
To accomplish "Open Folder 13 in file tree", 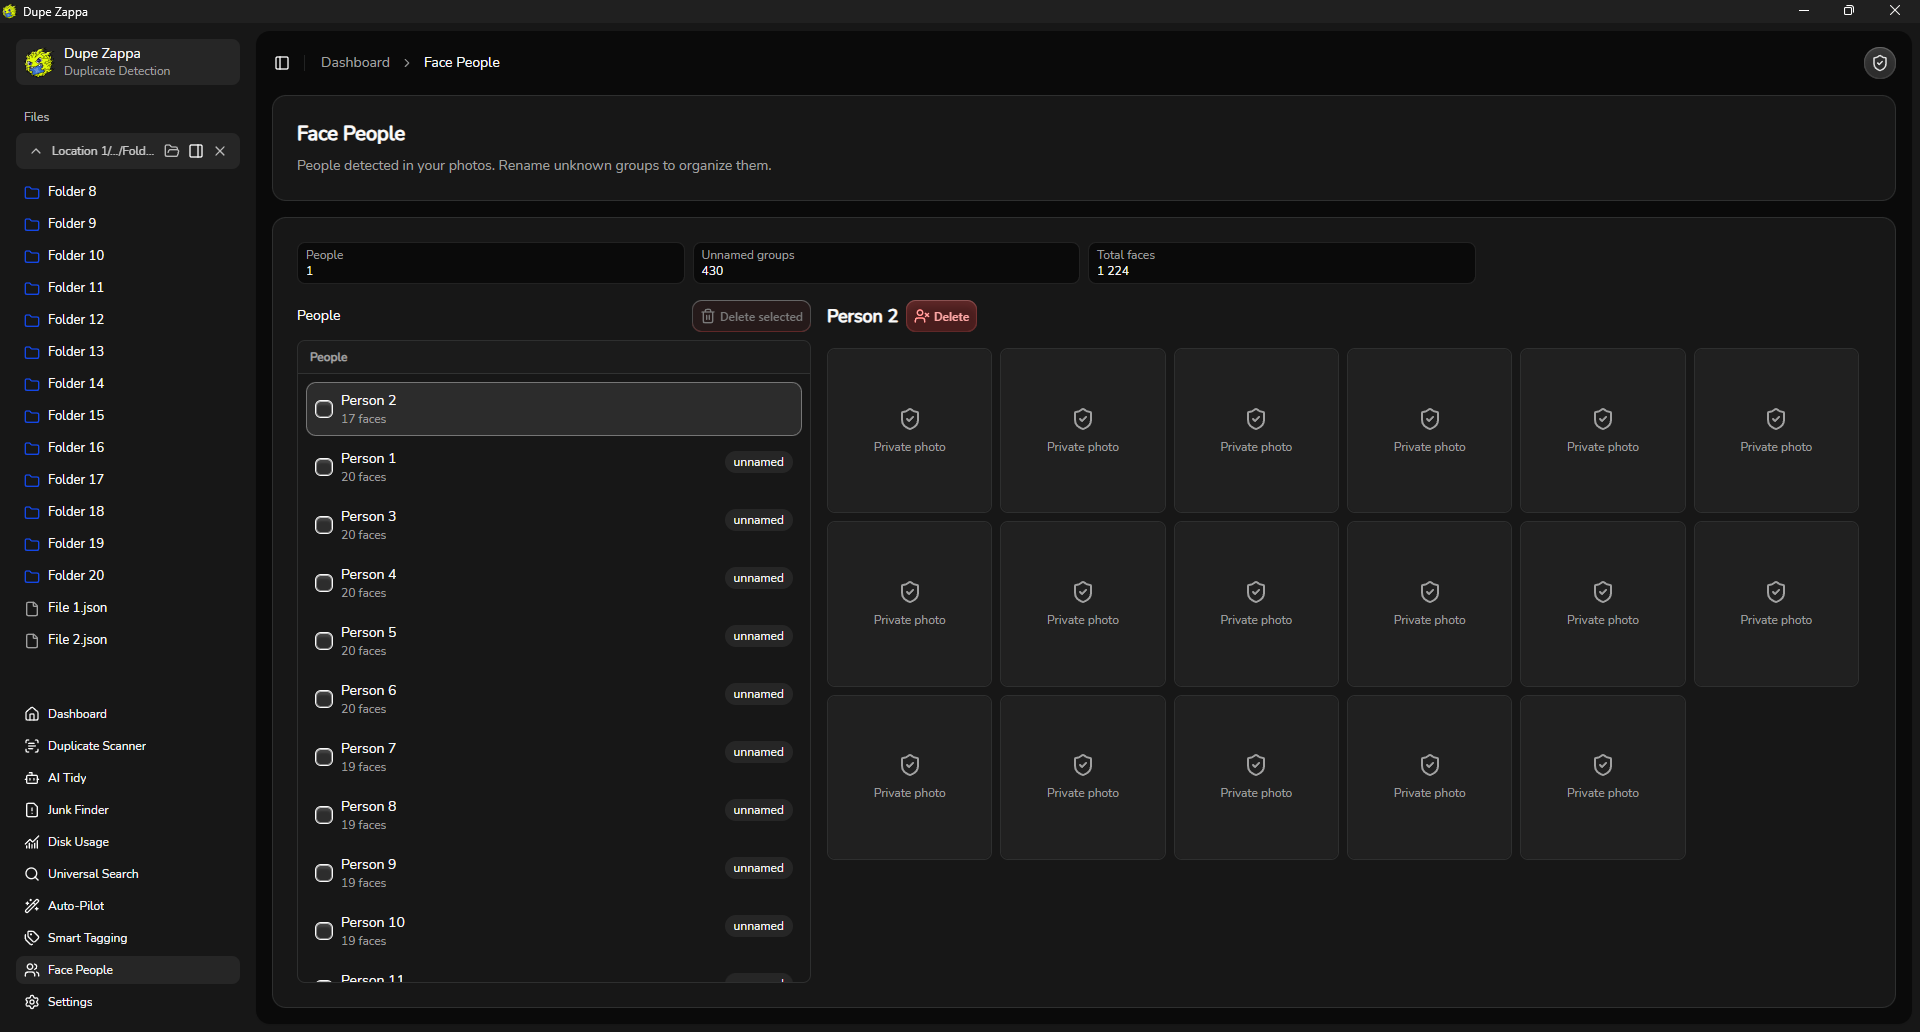I will [x=128, y=352].
